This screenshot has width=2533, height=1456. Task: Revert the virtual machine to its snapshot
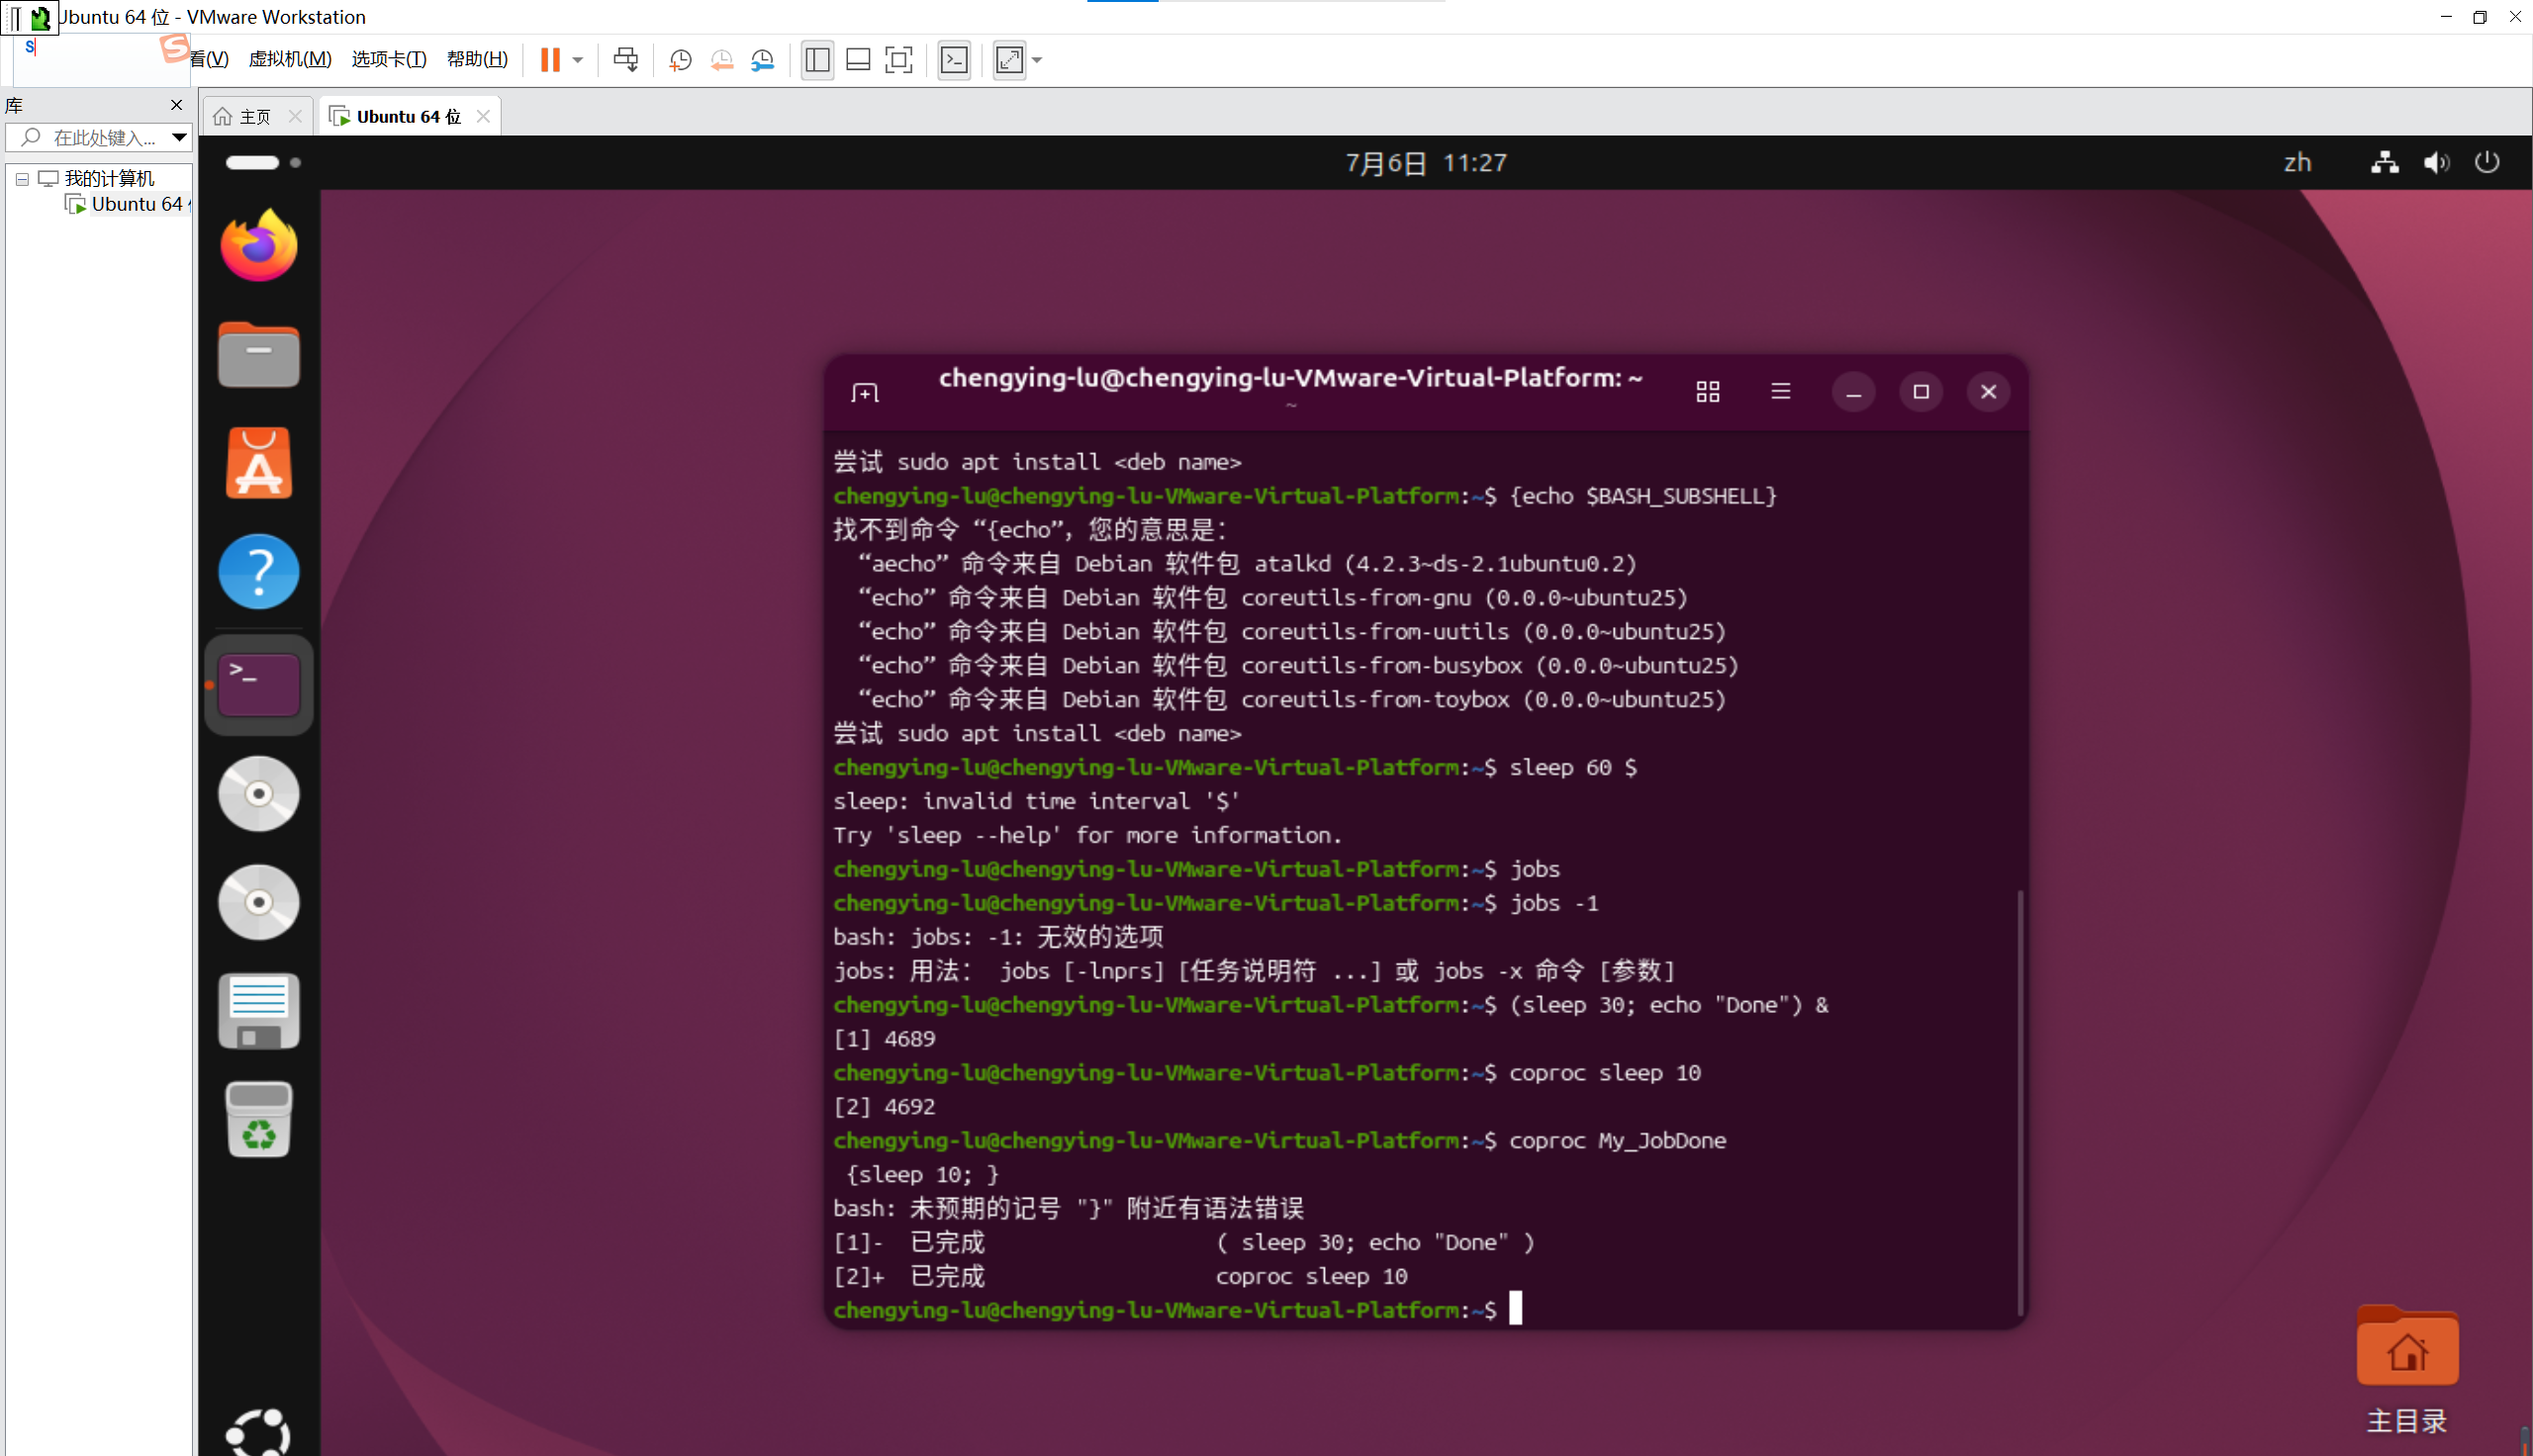click(722, 60)
